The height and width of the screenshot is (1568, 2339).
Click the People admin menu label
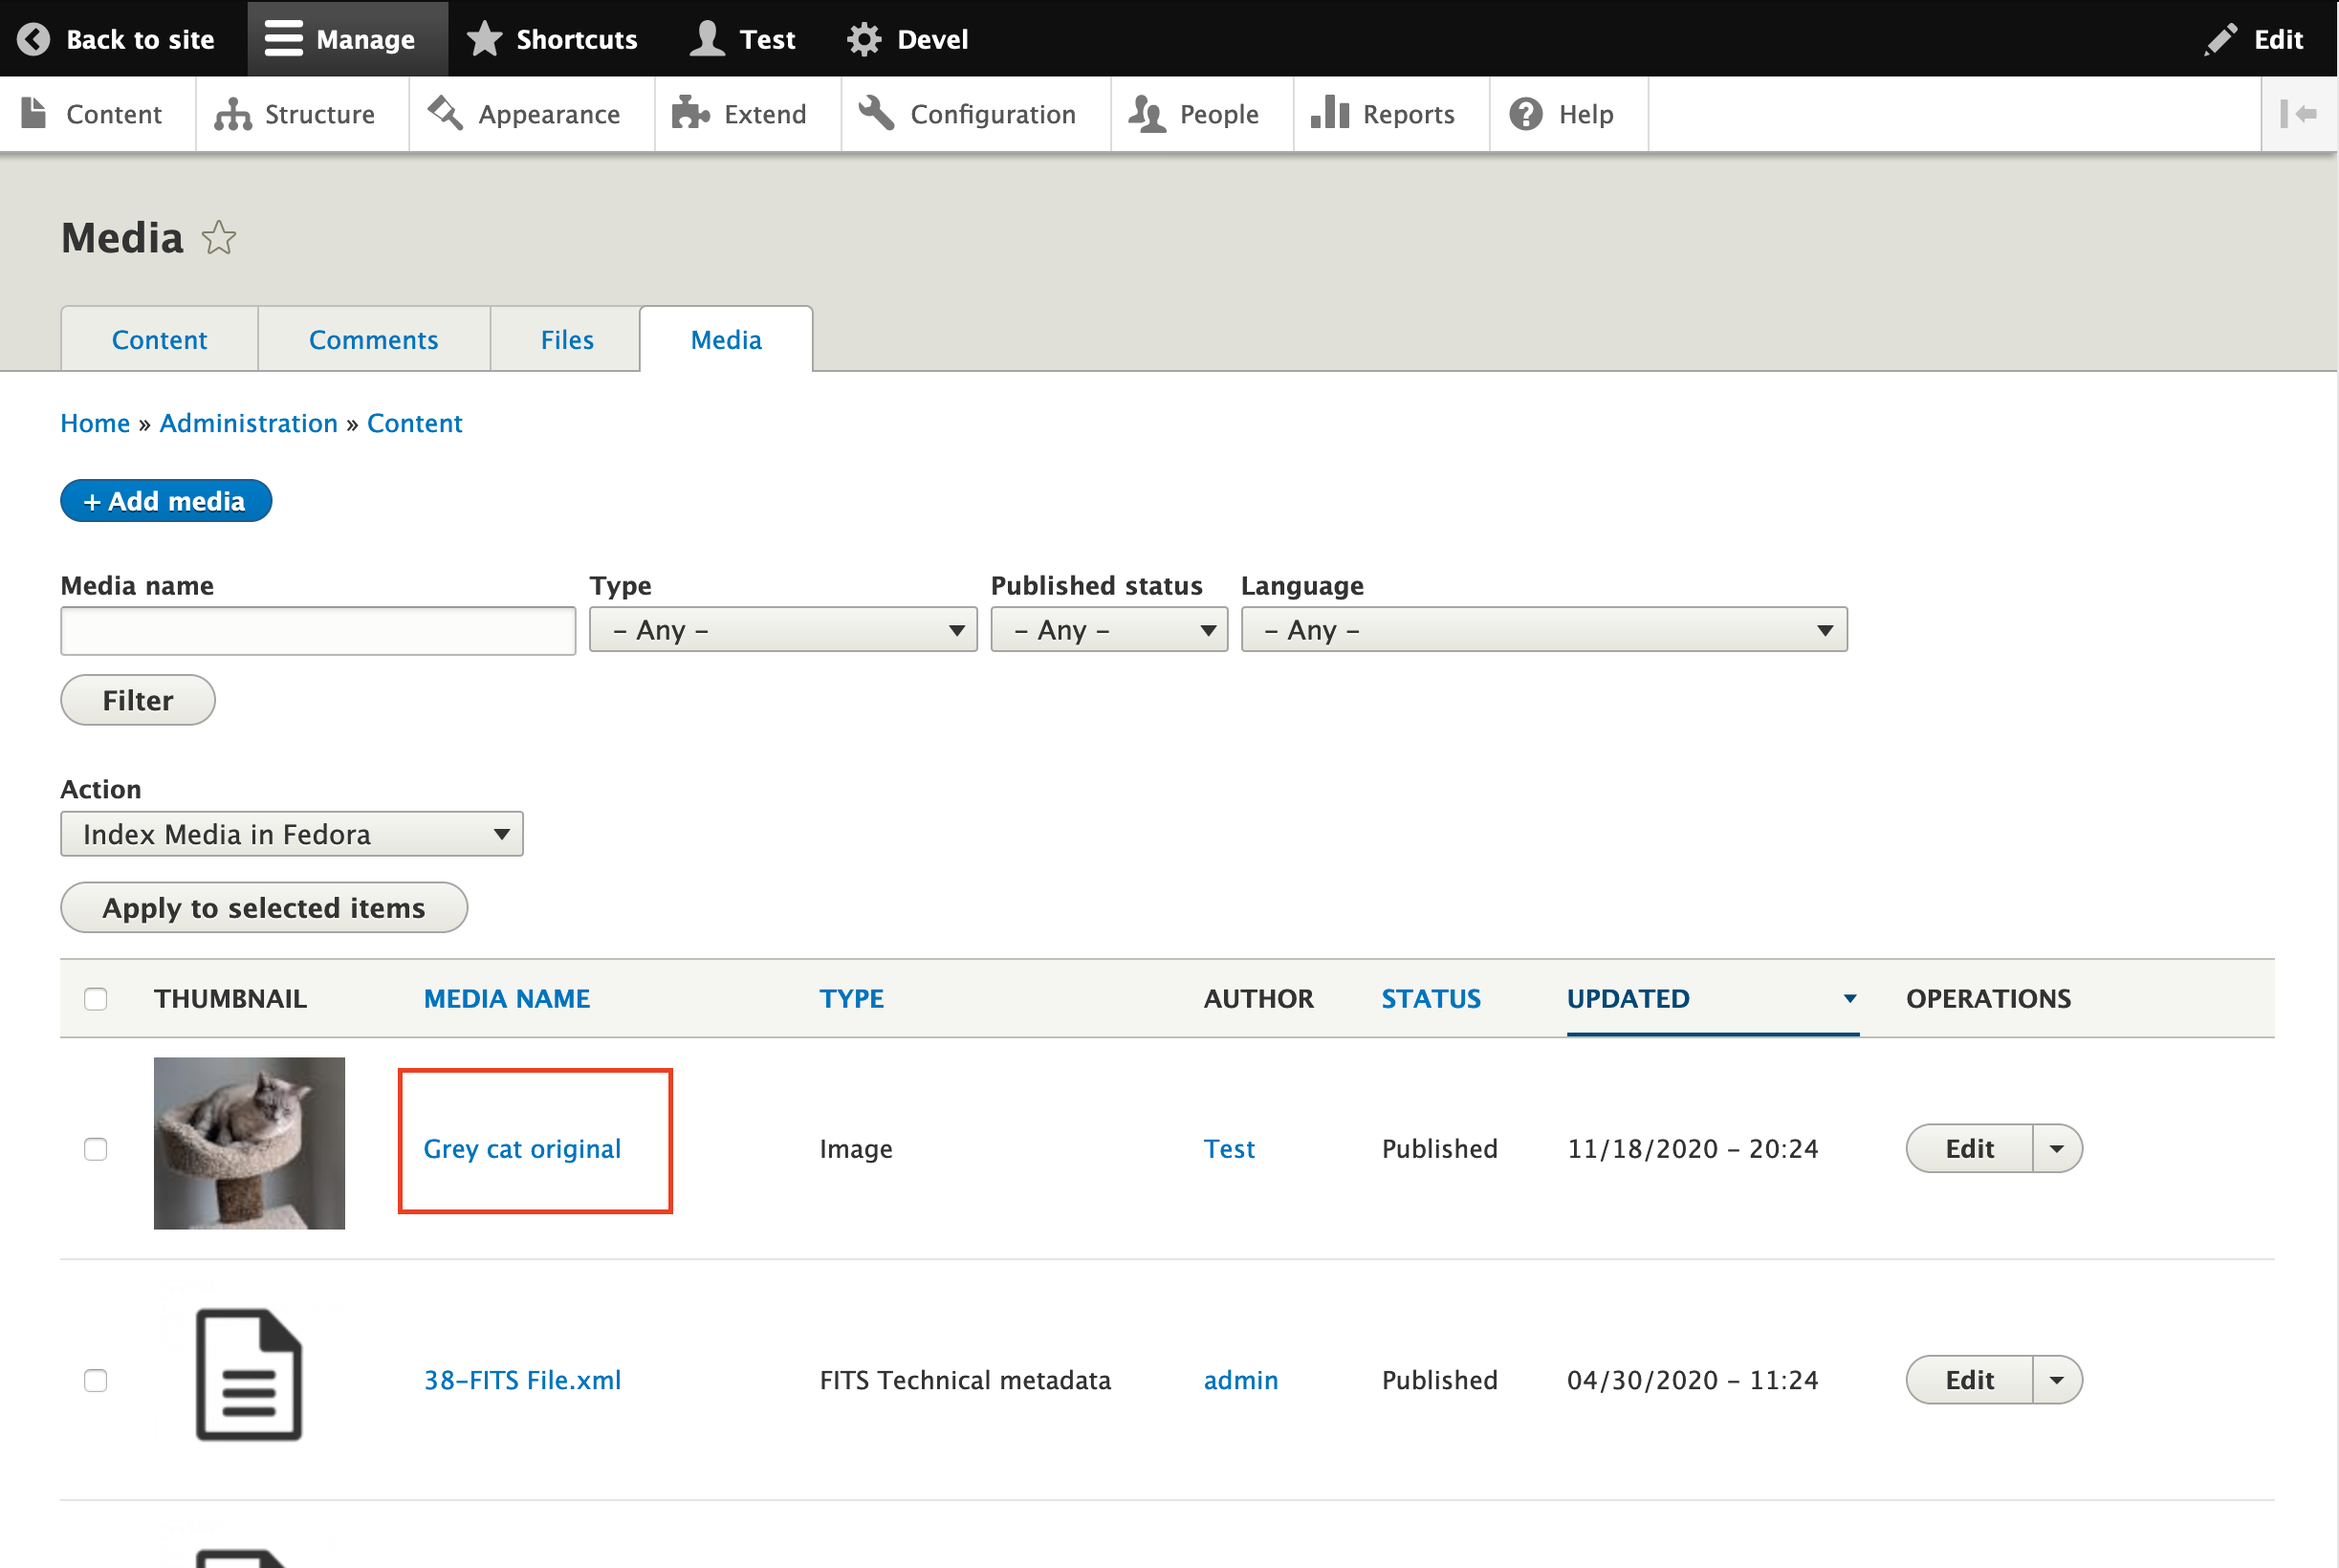click(1219, 114)
